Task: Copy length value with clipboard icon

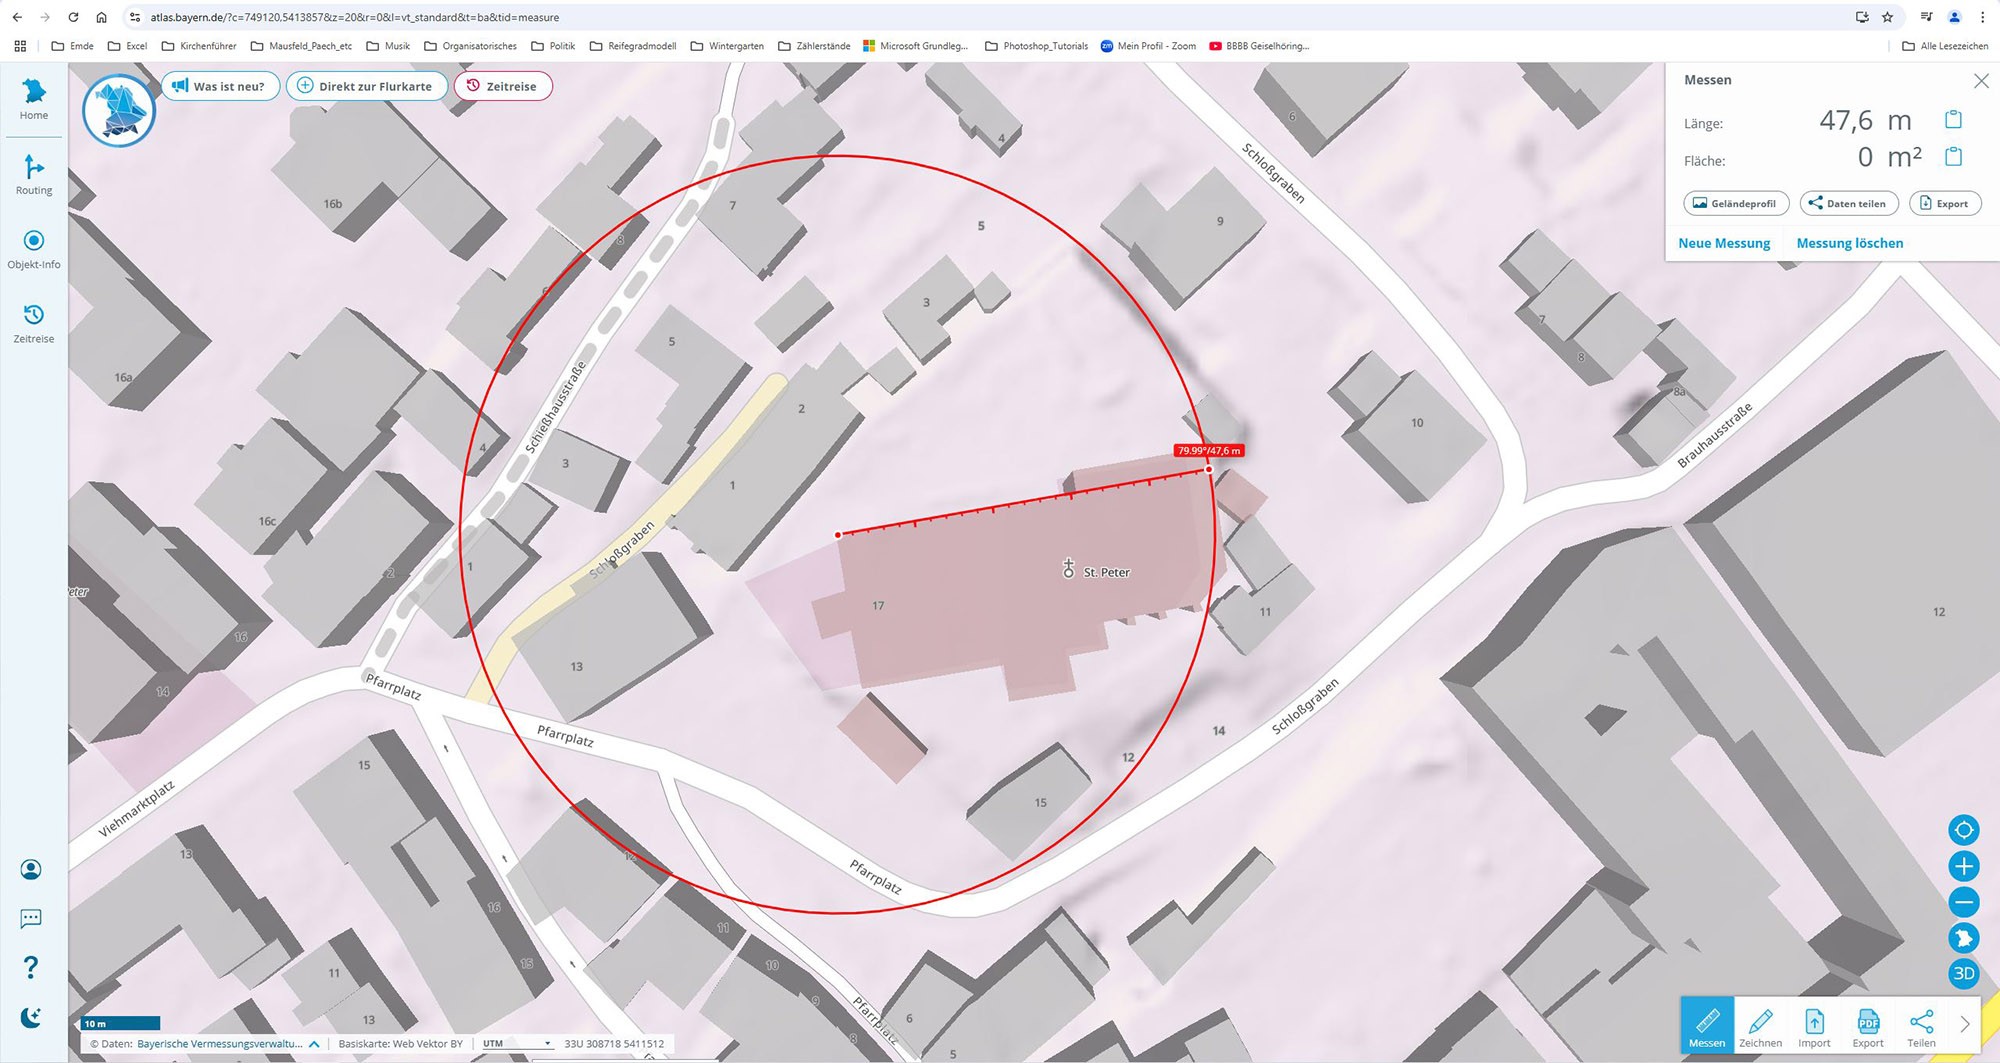Action: (1953, 120)
